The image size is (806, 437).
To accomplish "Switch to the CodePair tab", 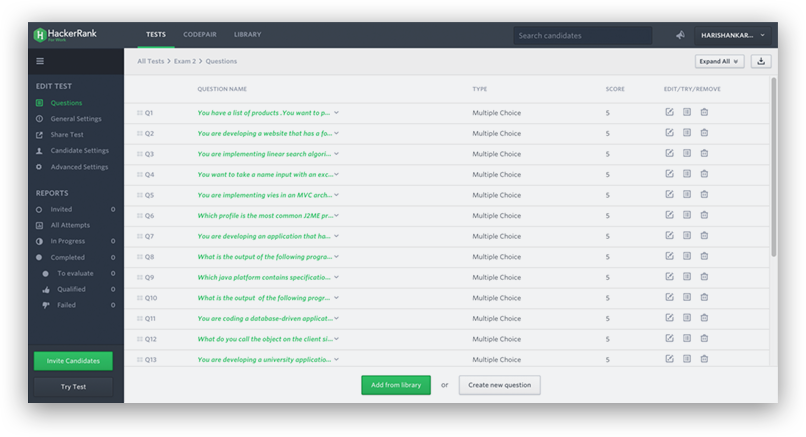I will click(200, 35).
